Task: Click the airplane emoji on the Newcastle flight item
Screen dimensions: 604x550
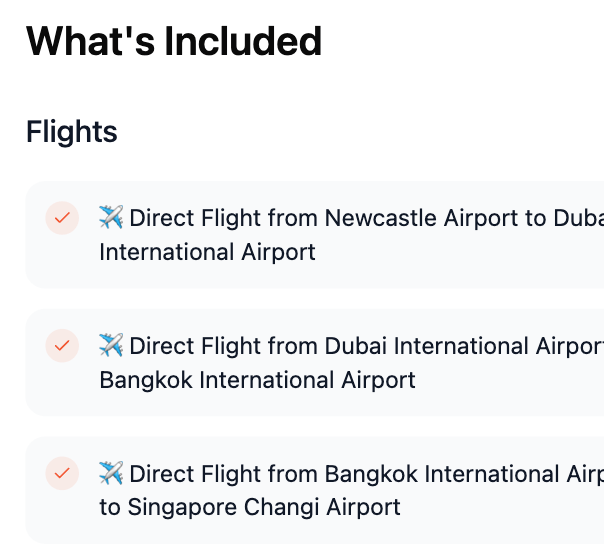Action: pyautogui.click(x=111, y=217)
